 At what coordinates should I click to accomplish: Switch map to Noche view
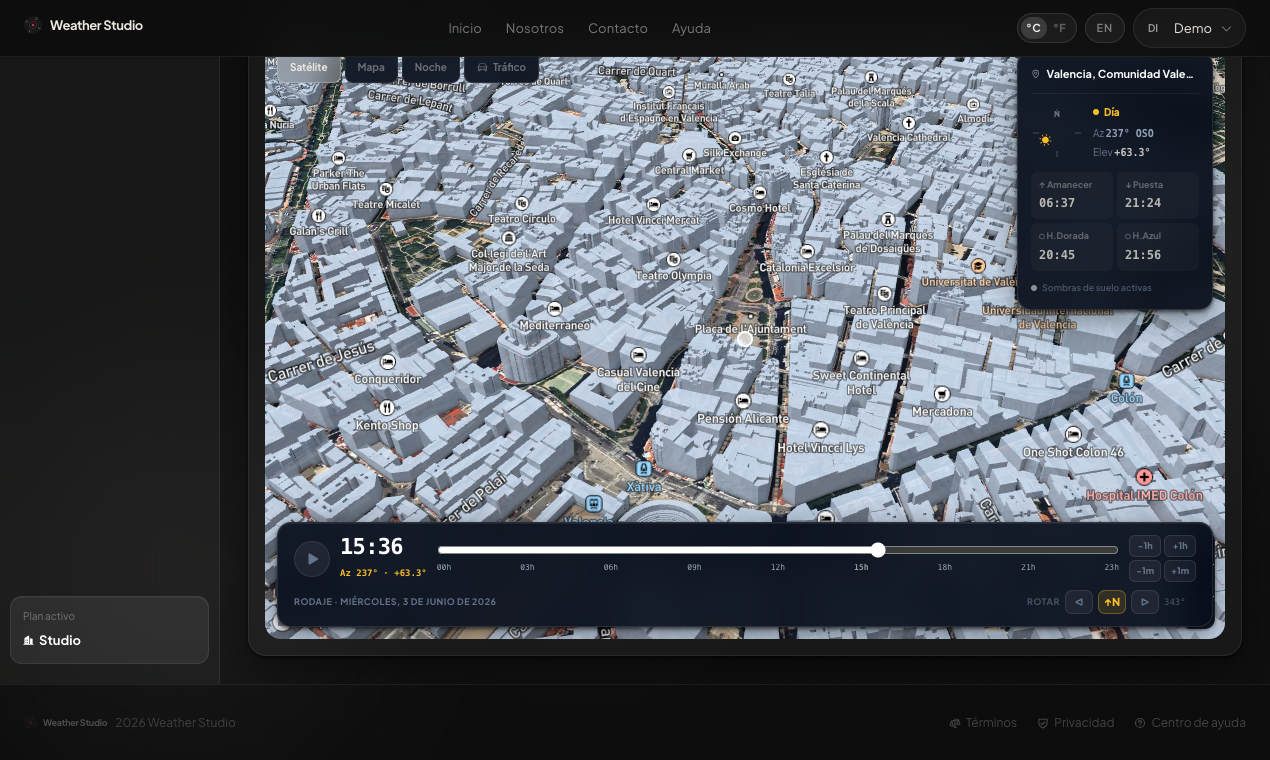430,68
